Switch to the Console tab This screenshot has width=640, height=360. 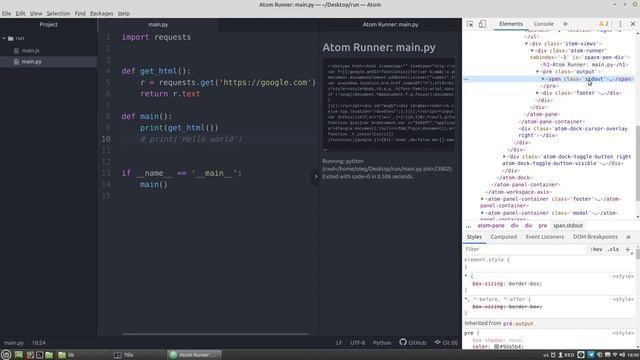543,24
